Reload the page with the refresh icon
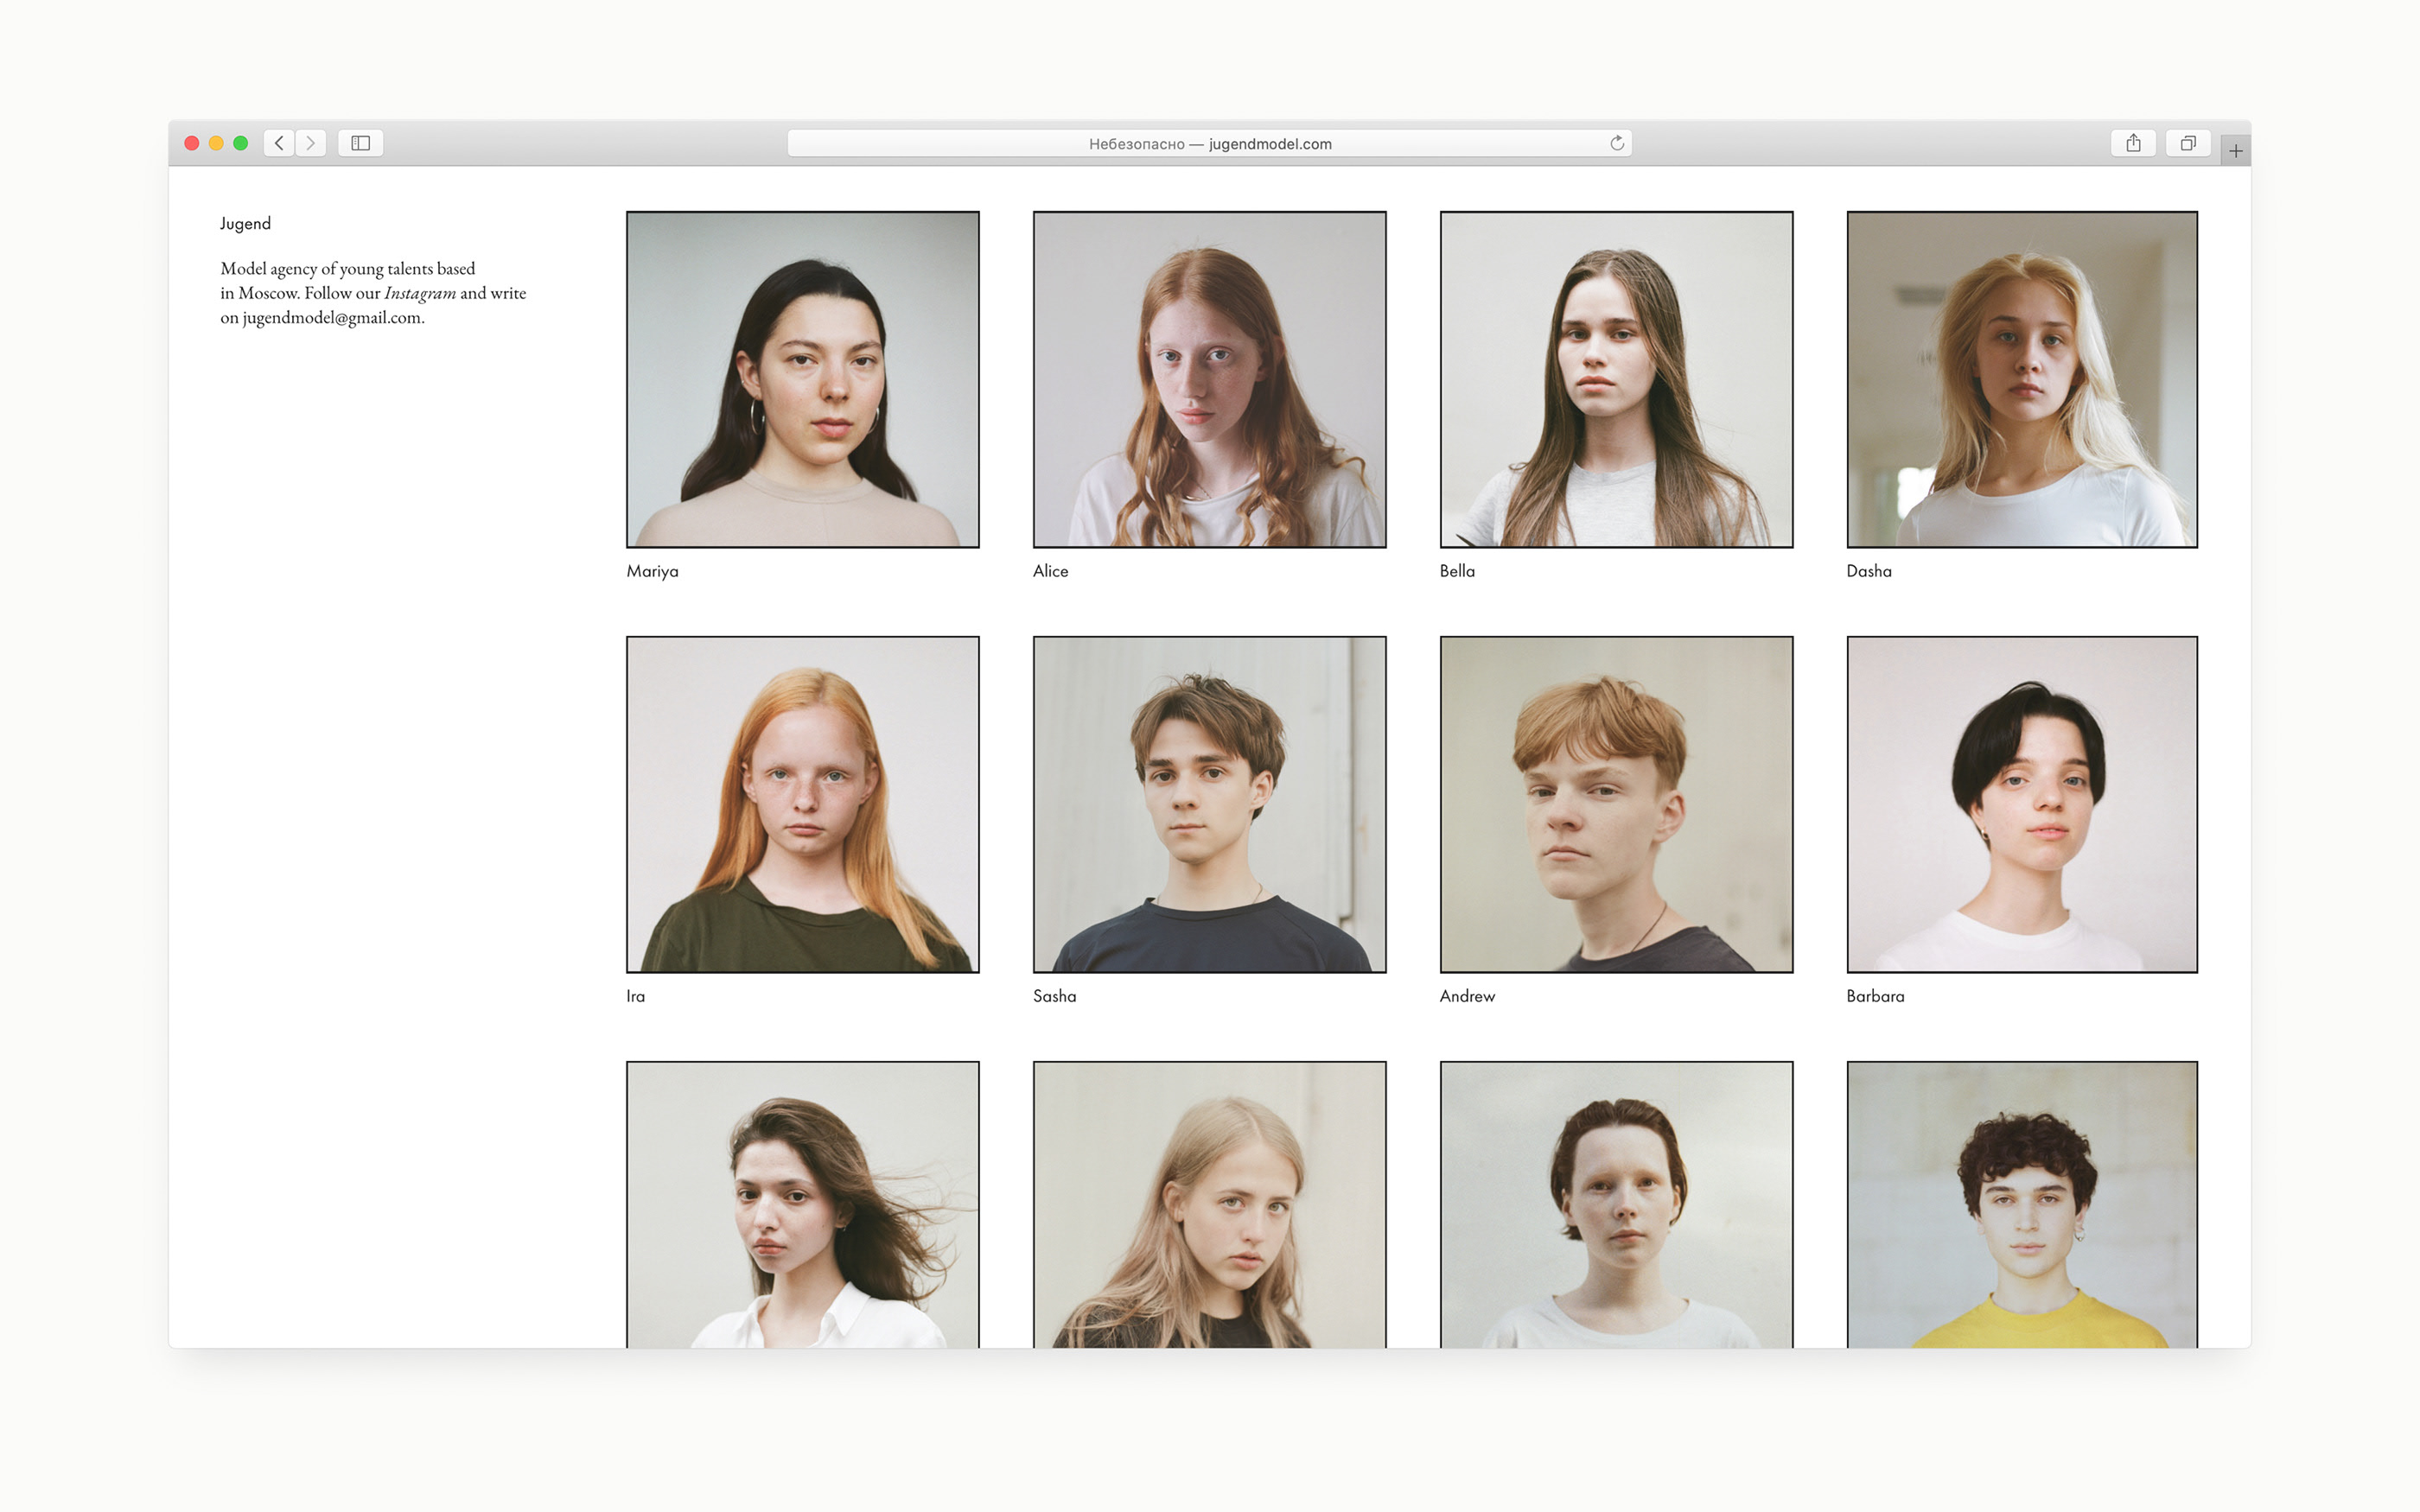The width and height of the screenshot is (2420, 1512). 1616,143
